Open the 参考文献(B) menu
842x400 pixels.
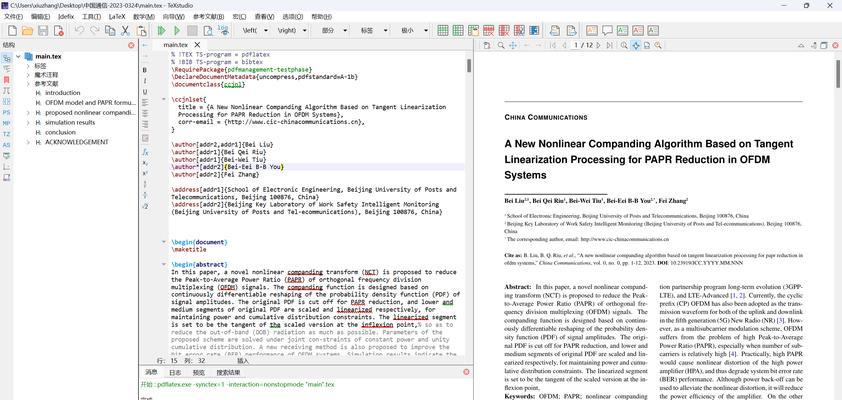[208, 17]
